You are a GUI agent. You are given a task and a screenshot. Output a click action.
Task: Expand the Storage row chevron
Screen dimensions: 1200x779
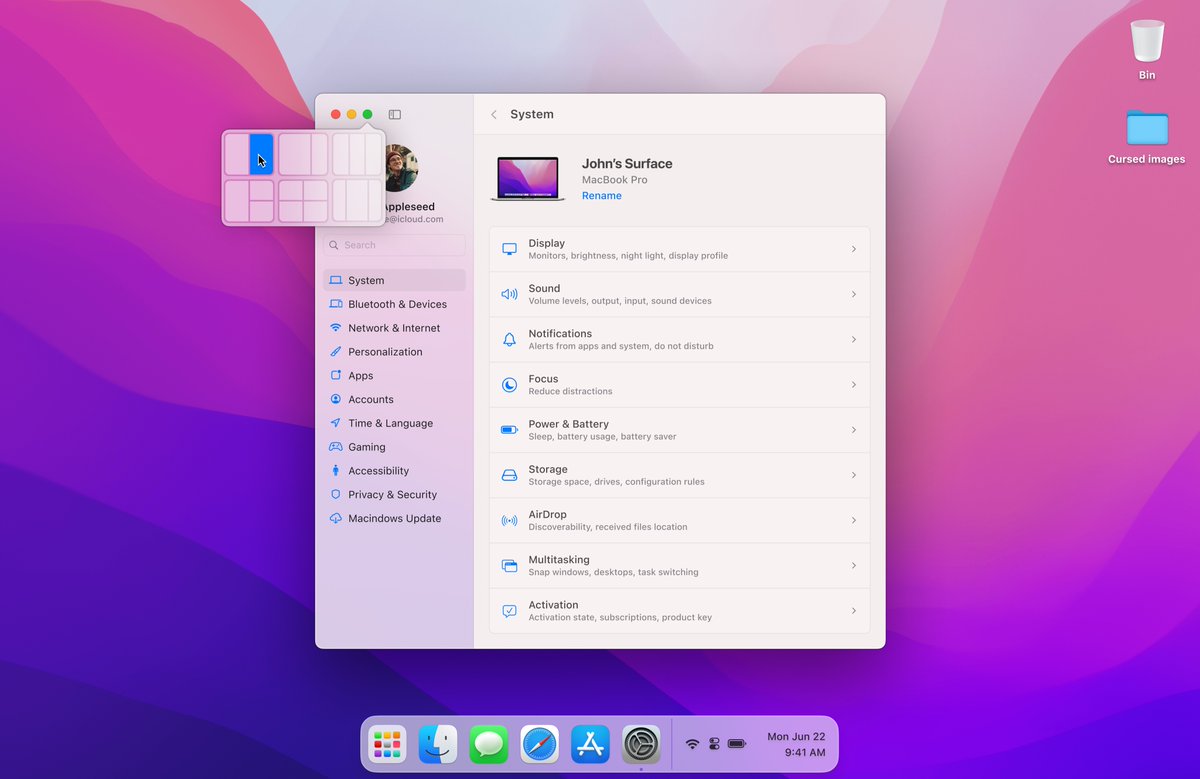[x=853, y=475]
